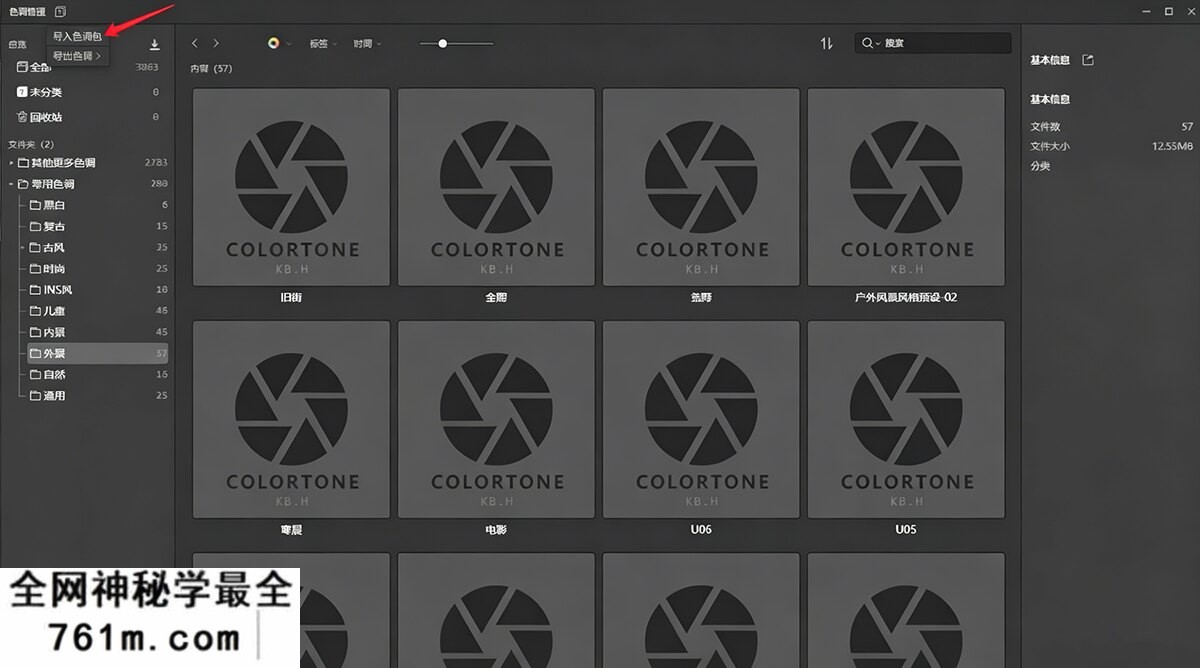The image size is (1200, 668).
Task: Click the 分类 label in info panel
Action: click(1041, 166)
